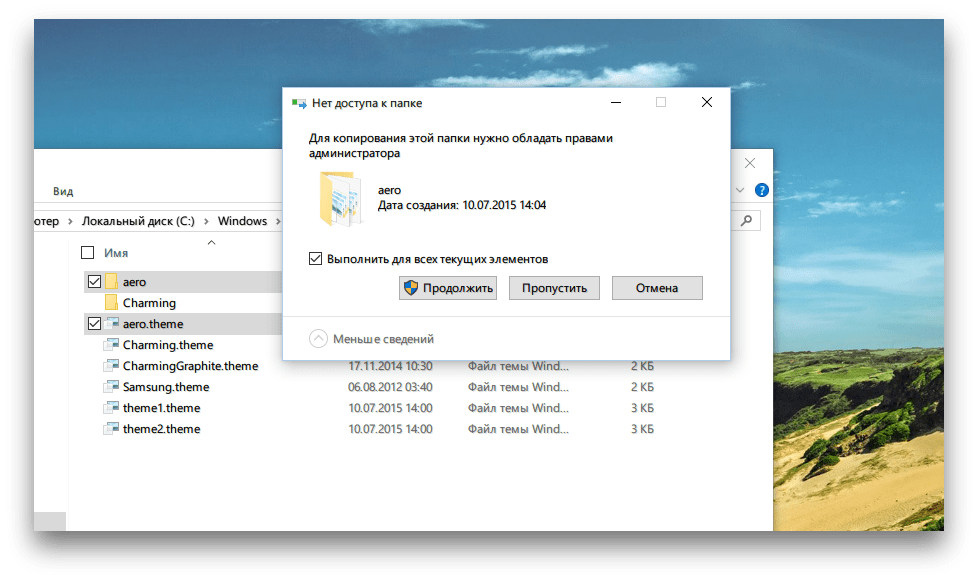Close the Нет доступа к папке dialog
This screenshot has width=978, height=580.
[707, 102]
